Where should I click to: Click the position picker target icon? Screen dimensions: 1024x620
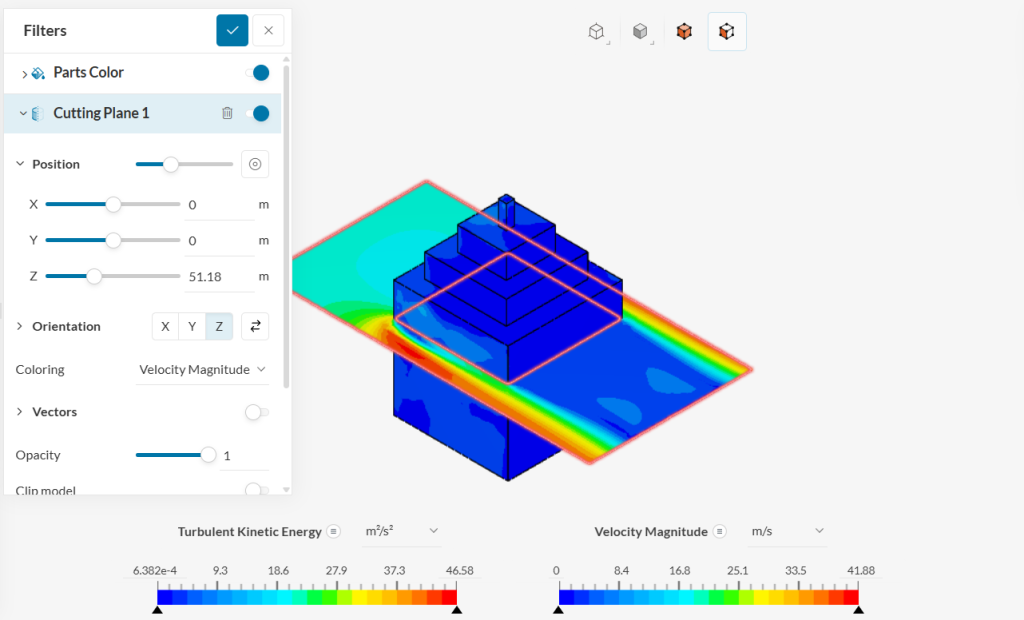click(255, 164)
